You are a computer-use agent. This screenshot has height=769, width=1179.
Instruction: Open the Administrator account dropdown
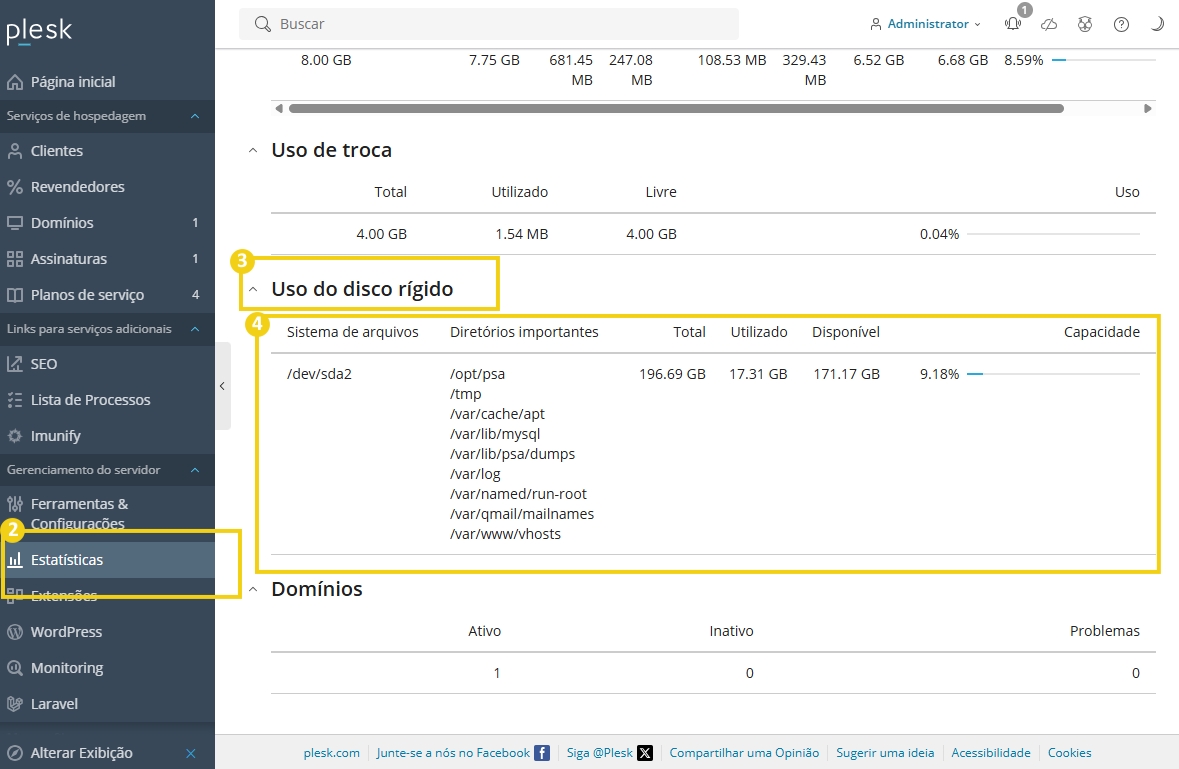click(926, 24)
